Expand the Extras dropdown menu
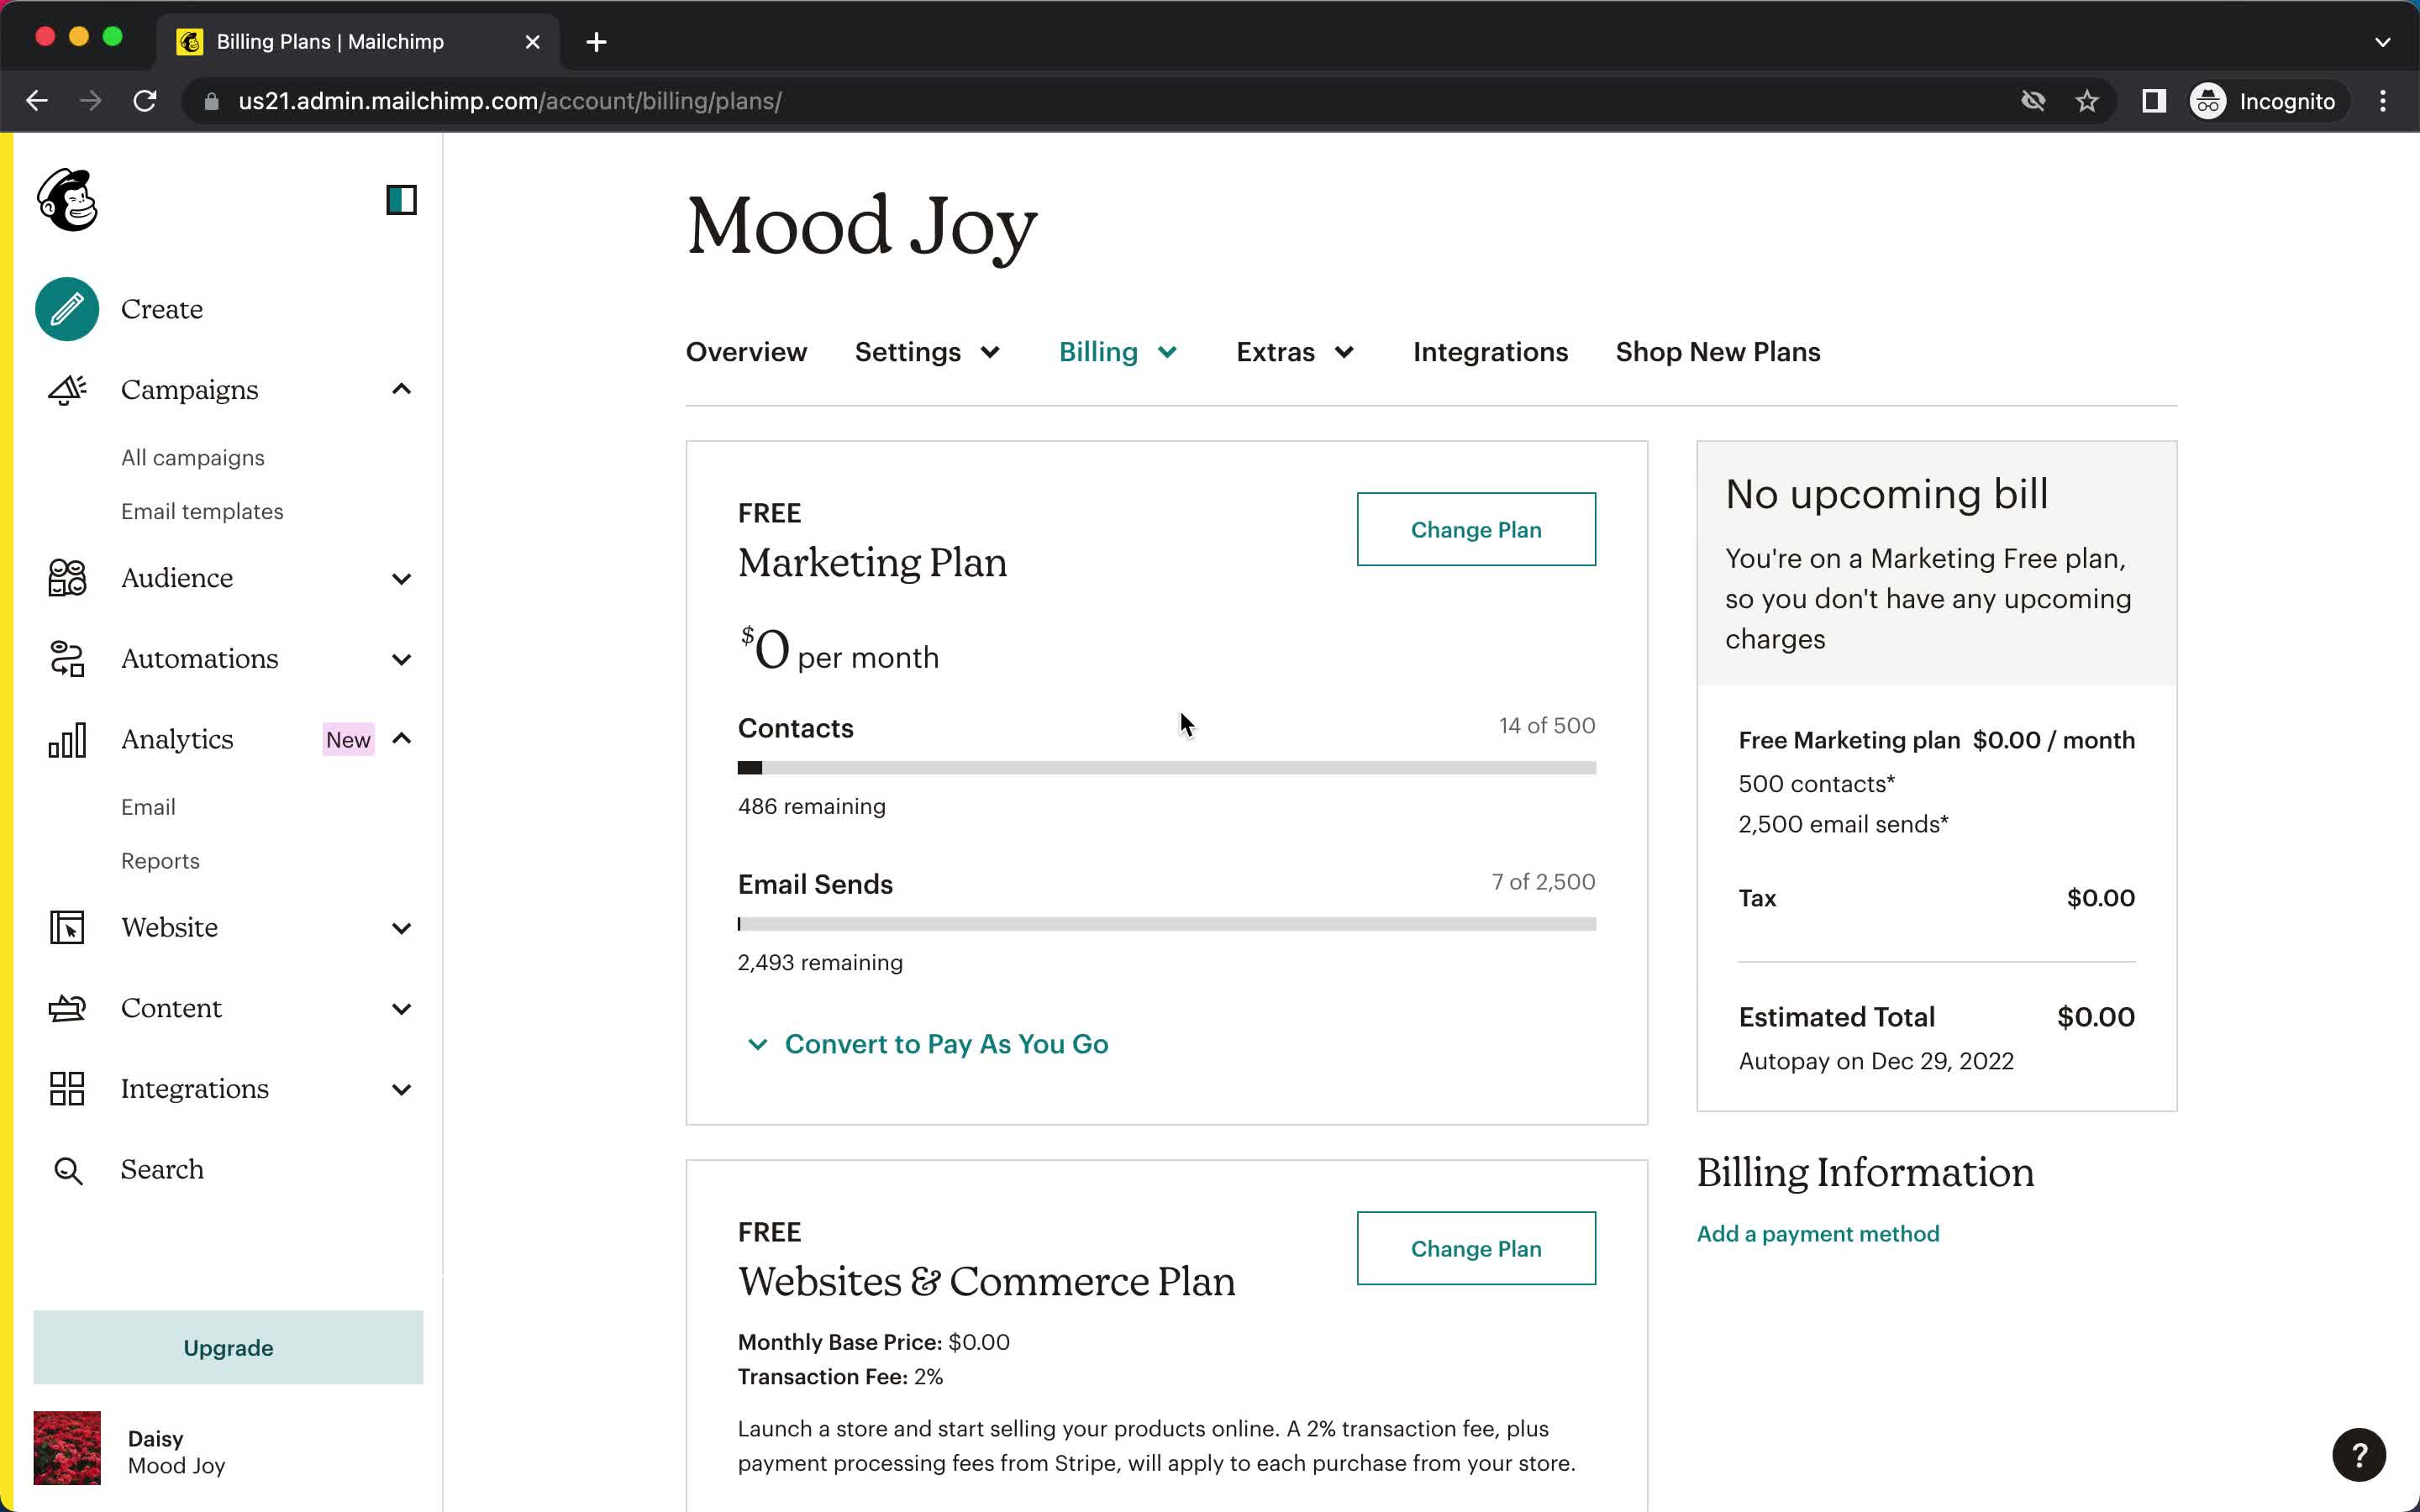The height and width of the screenshot is (1512, 2420). (x=1297, y=352)
